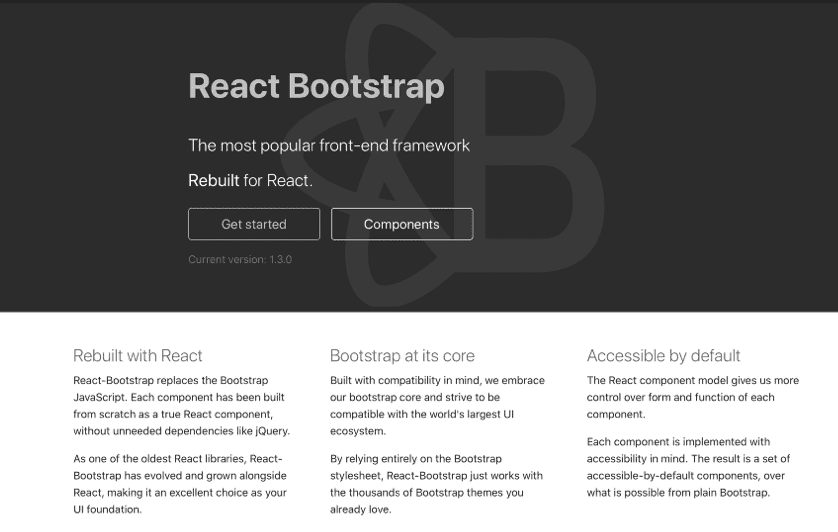Viewport: 838px width, 532px height.
Task: Click 'The most popular front-end framework' tagline
Action: click(329, 145)
